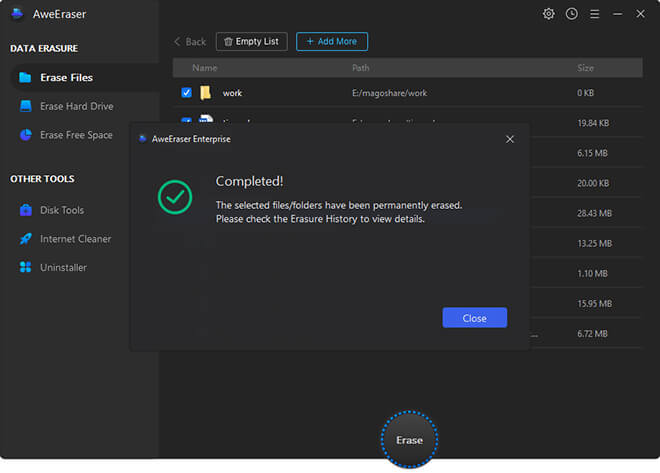
Task: Click the 0 KB size value
Action: coord(585,93)
